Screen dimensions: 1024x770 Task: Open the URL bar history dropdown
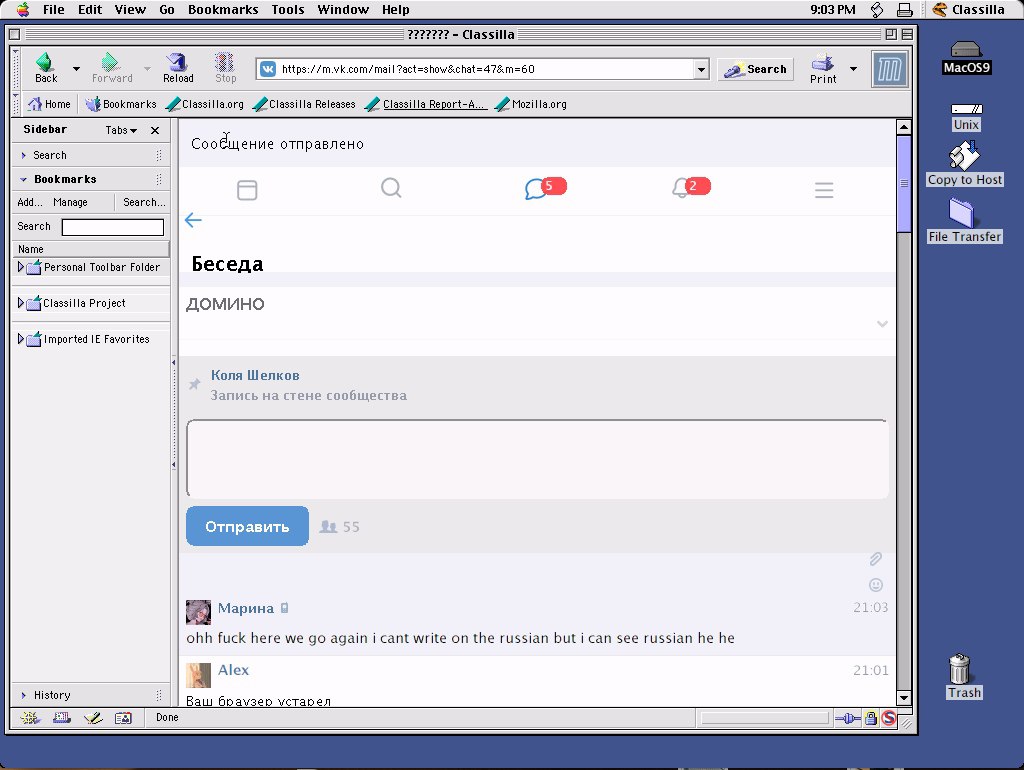[x=701, y=69]
